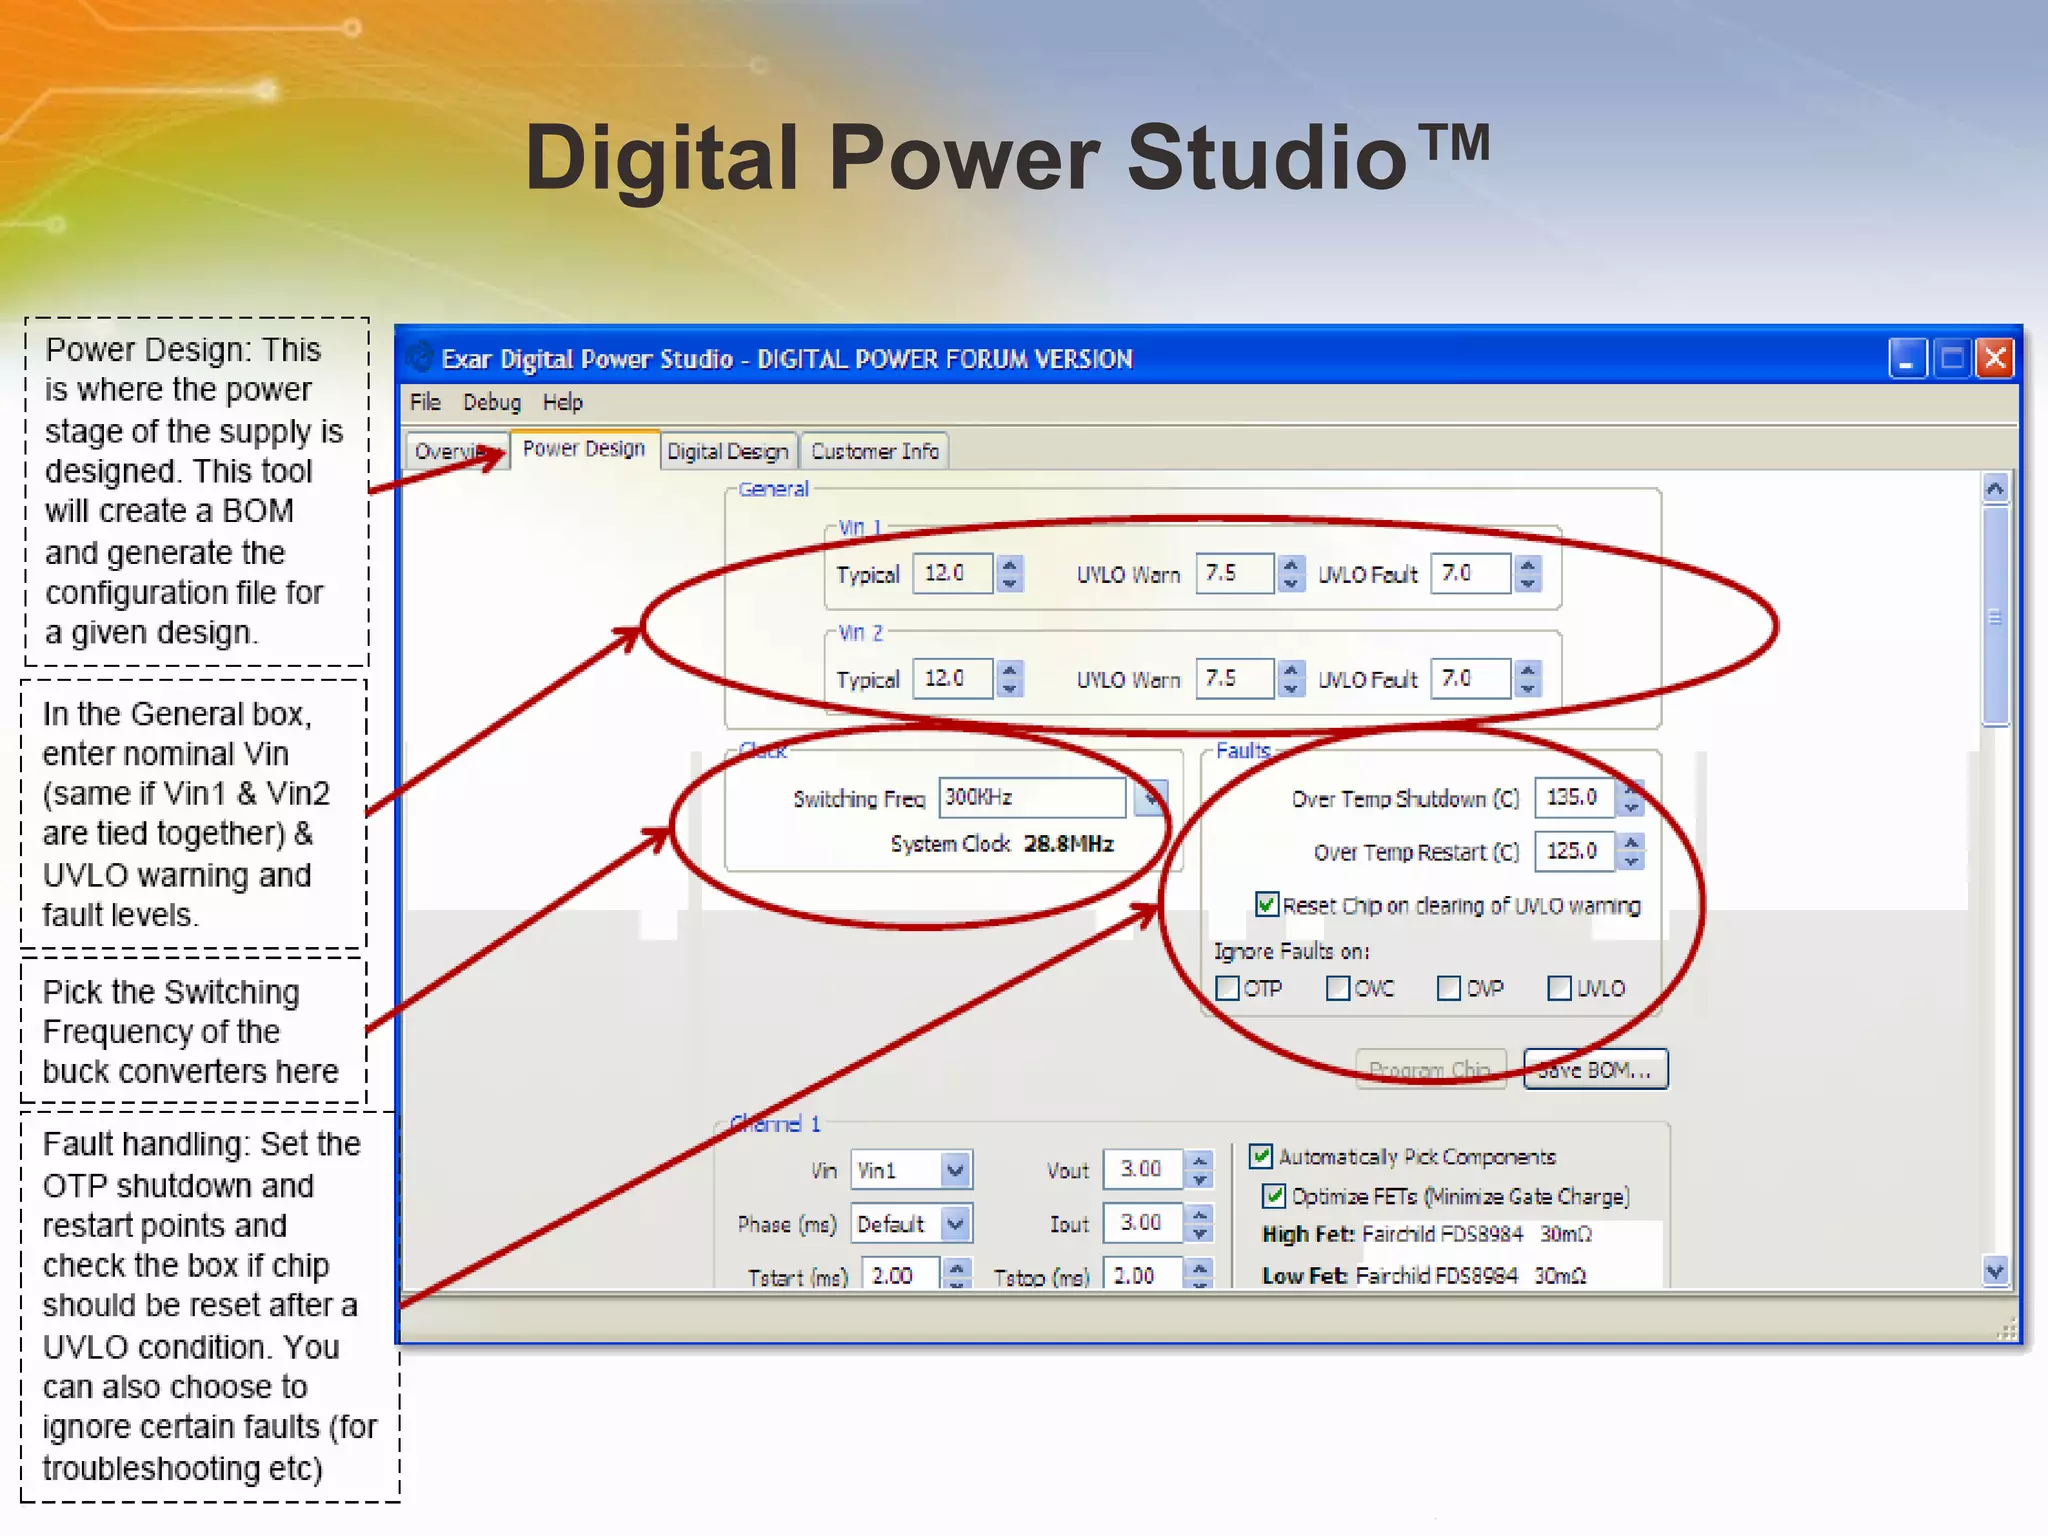Toggle Automatically Pick Components checkbox
Screen dimensions: 2048x1536
coord(1261,1156)
